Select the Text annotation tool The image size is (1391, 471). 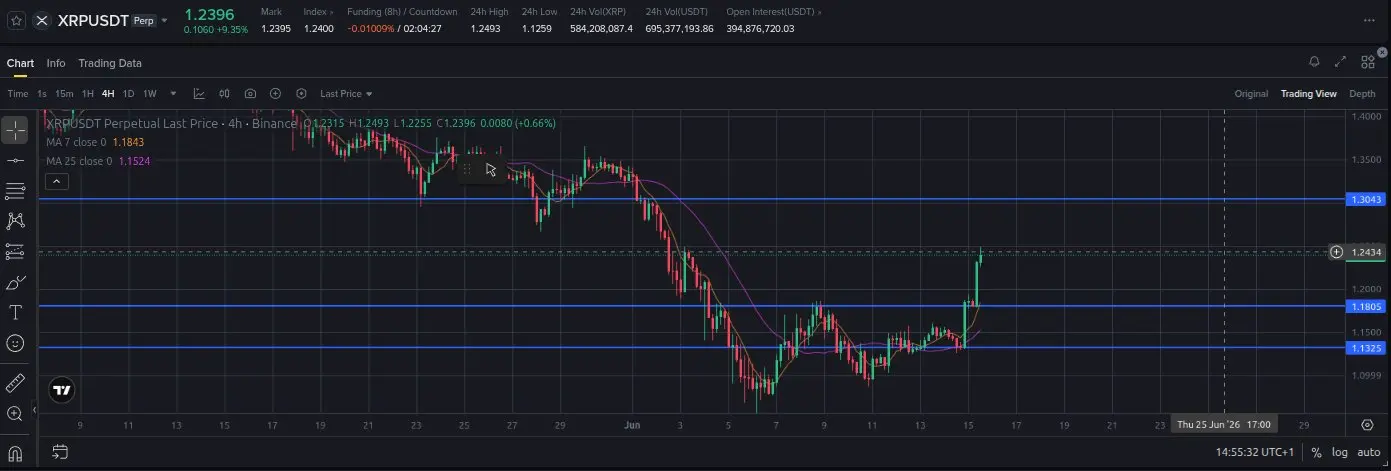15,313
